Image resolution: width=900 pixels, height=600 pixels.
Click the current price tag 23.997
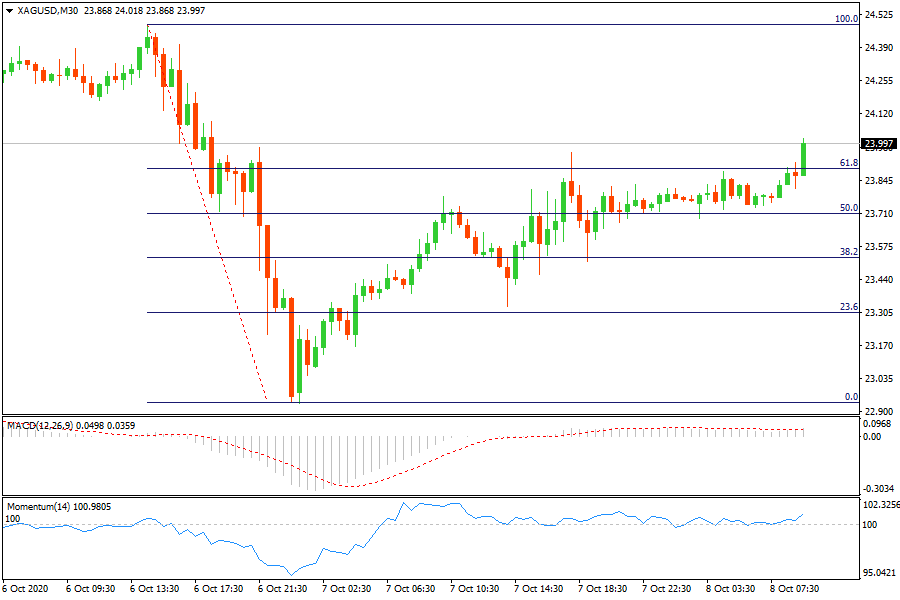point(880,144)
